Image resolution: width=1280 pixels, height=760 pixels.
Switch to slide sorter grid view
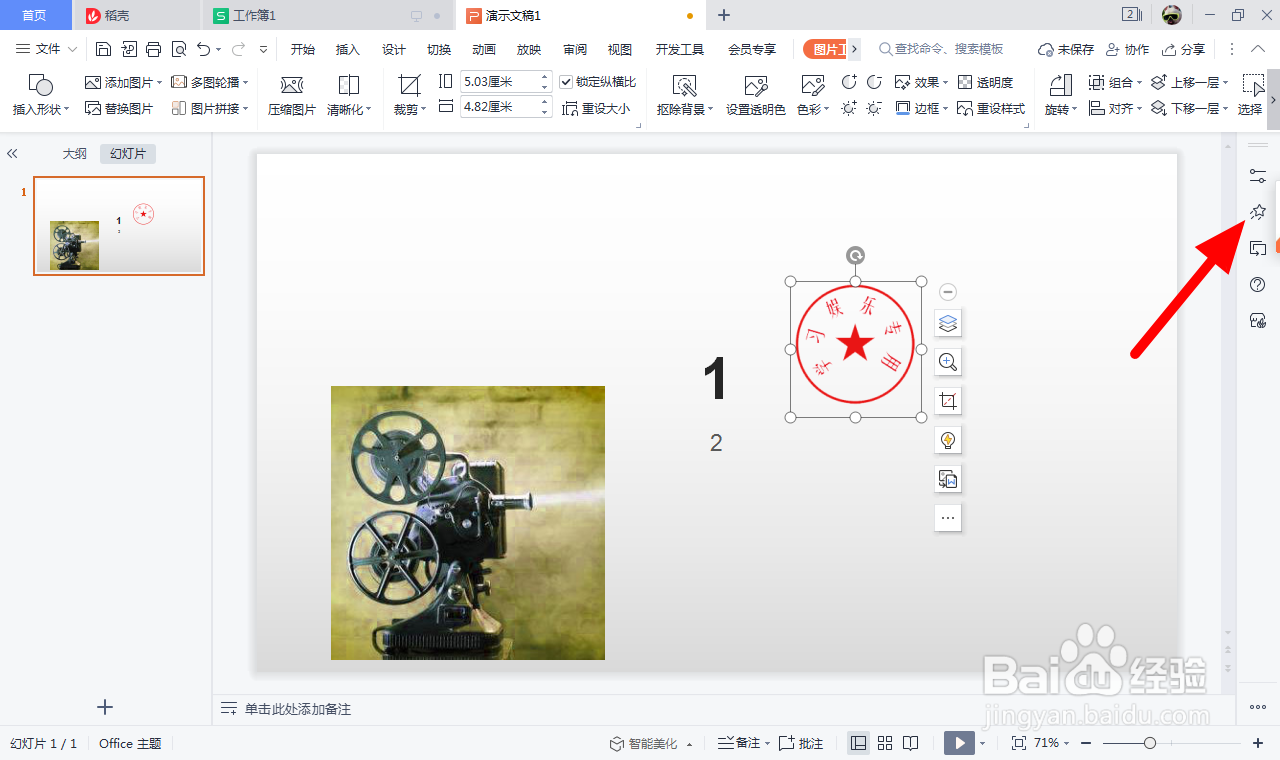(x=885, y=743)
